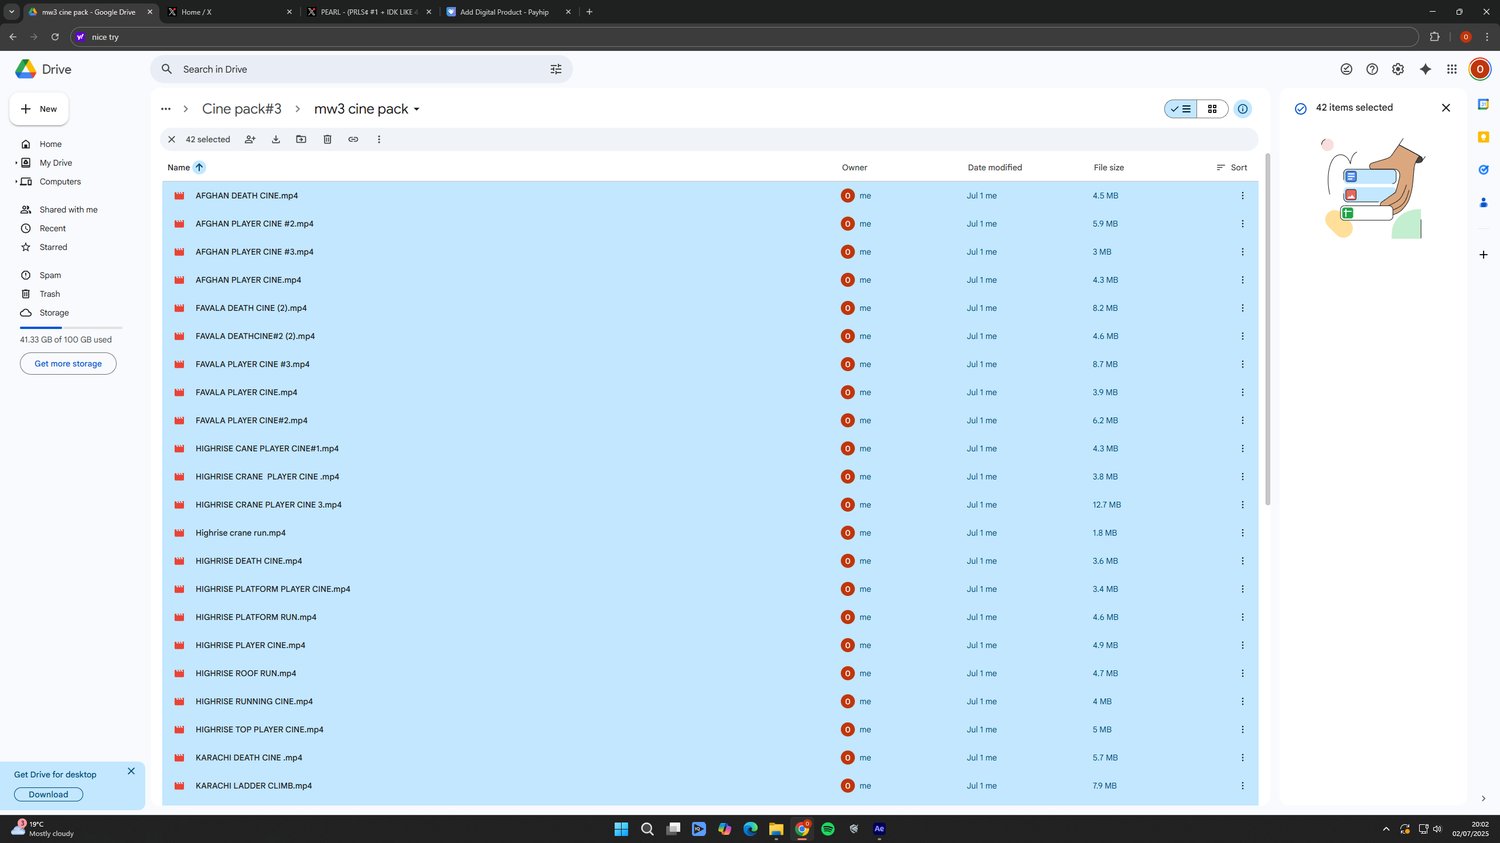Screen dimensions: 1500x843
Task: Dismiss the Get Drive for desktop banner
Action: (x=131, y=771)
